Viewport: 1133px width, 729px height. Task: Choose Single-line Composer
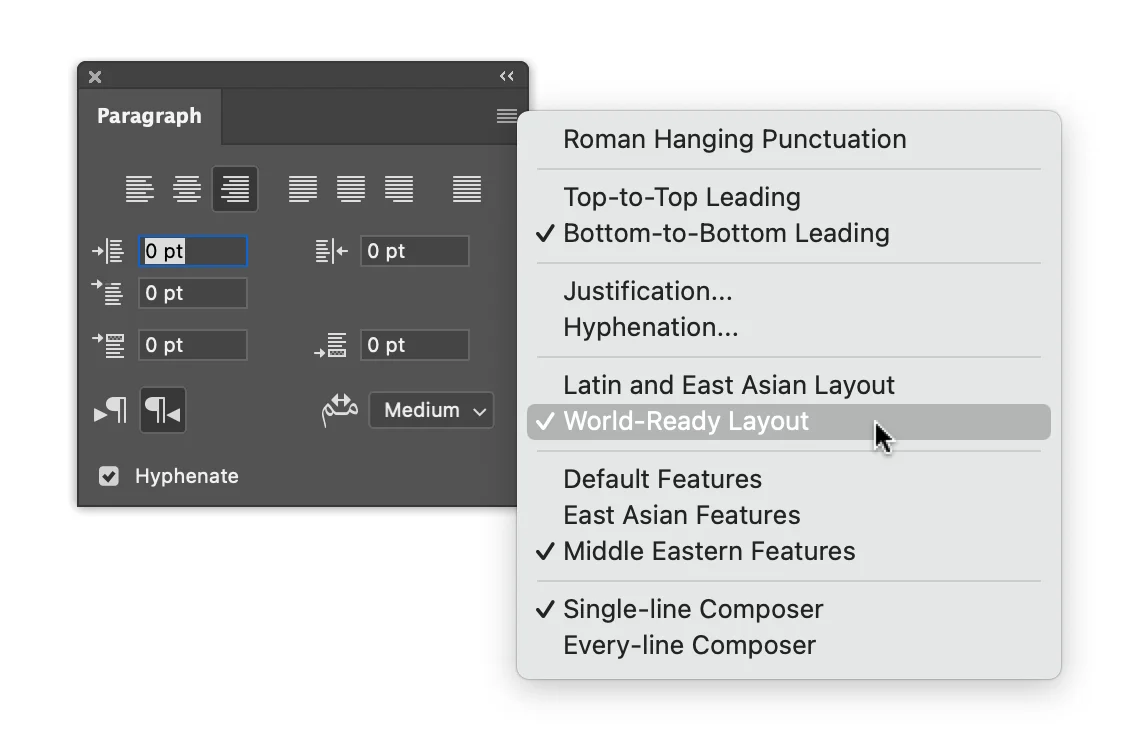coord(789,609)
